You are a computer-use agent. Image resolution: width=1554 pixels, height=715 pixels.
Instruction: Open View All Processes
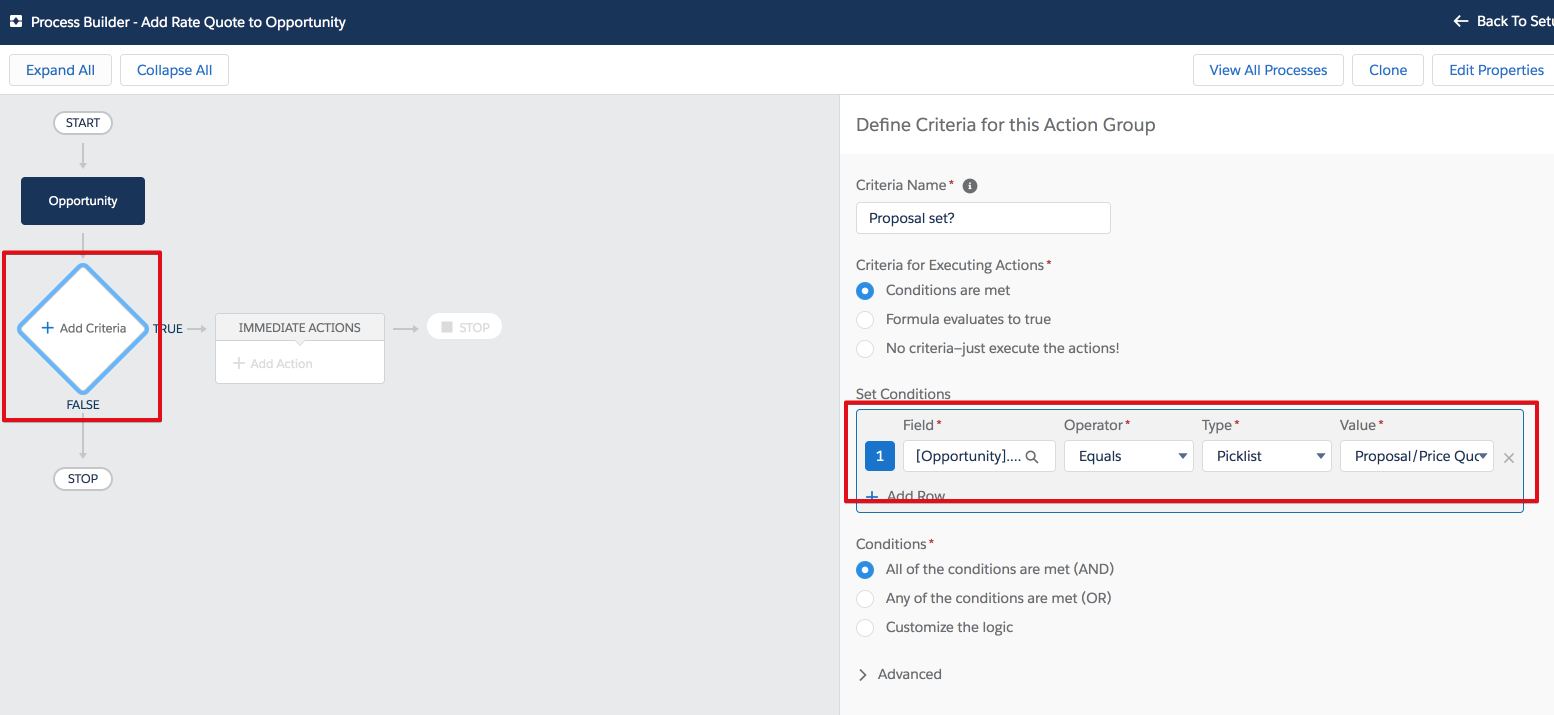(1268, 70)
